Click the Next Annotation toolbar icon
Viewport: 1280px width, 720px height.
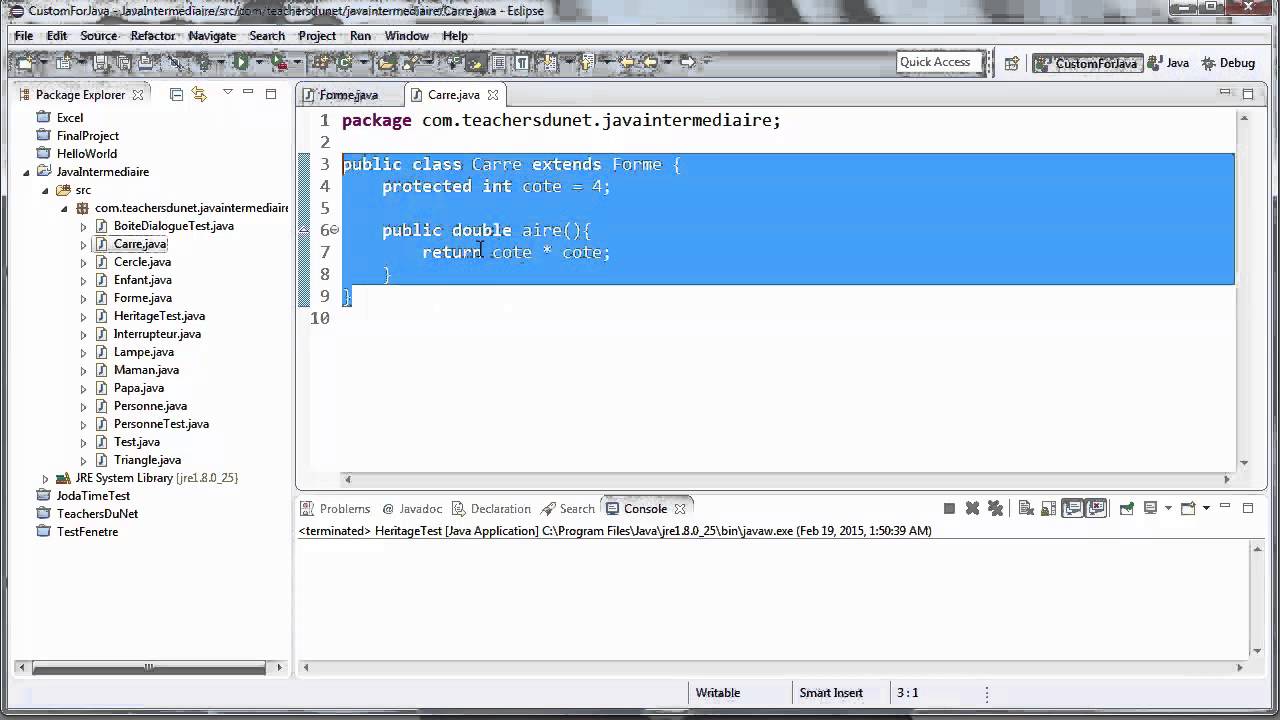[548, 62]
